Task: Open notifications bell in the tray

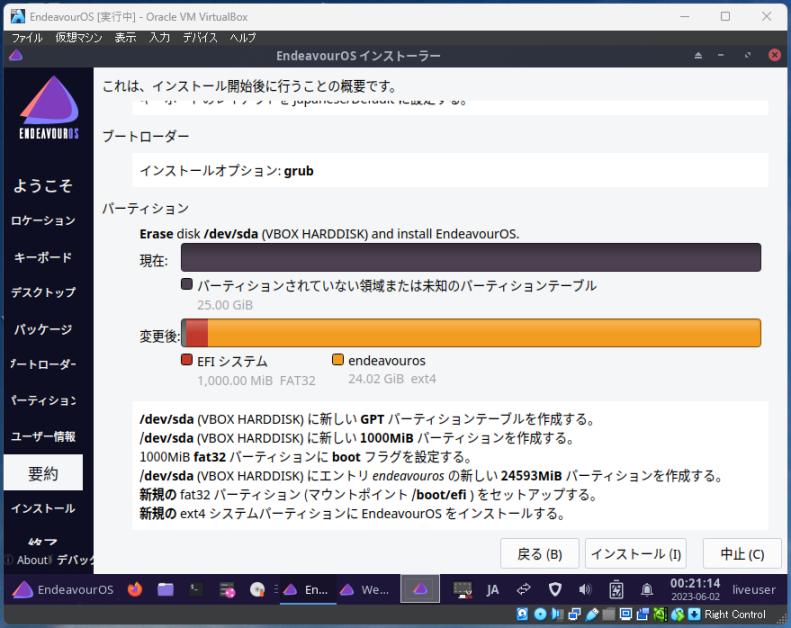Action: pyautogui.click(x=647, y=589)
